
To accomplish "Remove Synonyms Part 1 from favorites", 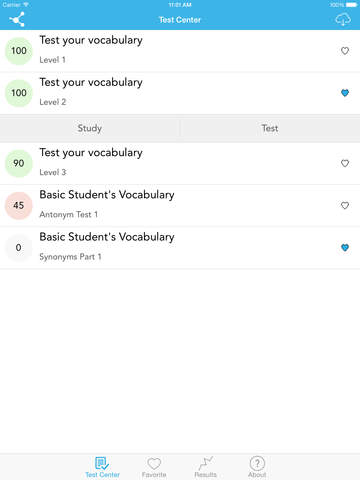I will click(x=345, y=247).
